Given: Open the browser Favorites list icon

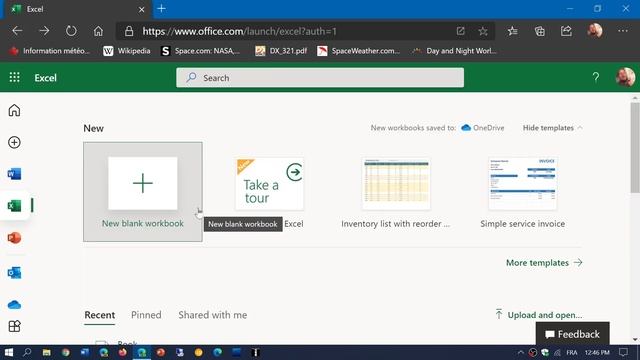Looking at the screenshot, I should coord(513,31).
